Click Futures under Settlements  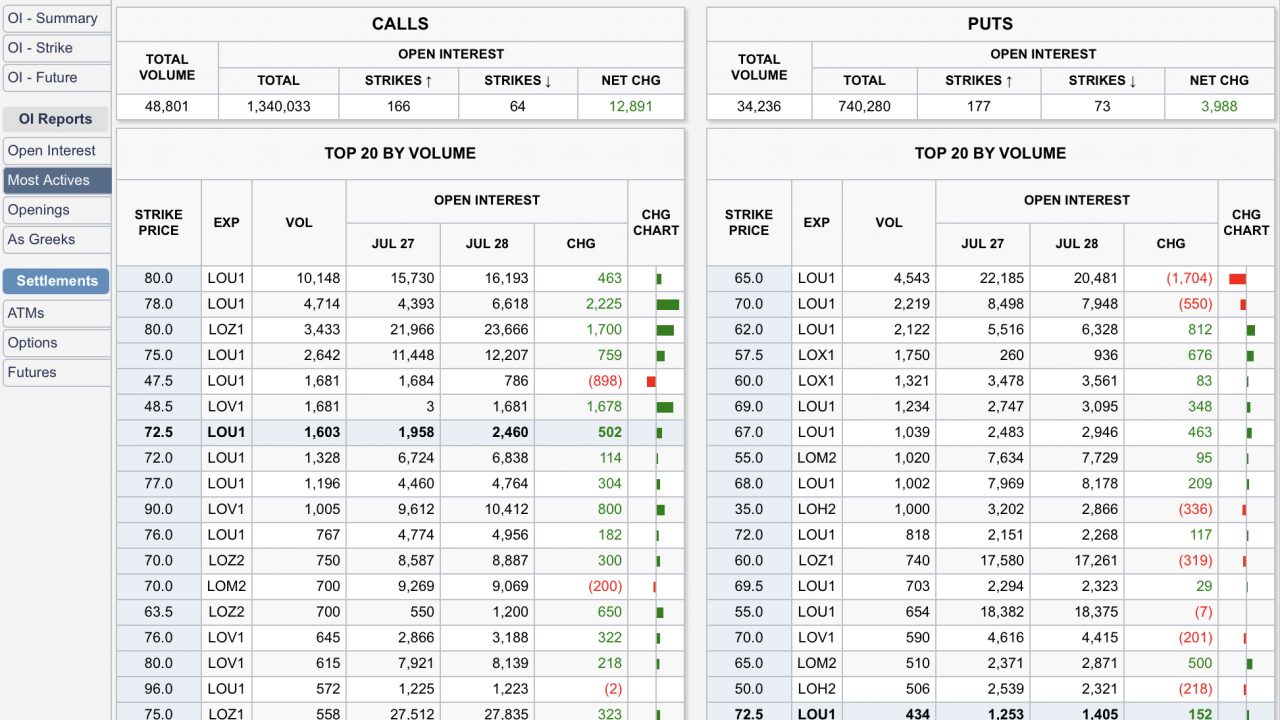tap(32, 372)
